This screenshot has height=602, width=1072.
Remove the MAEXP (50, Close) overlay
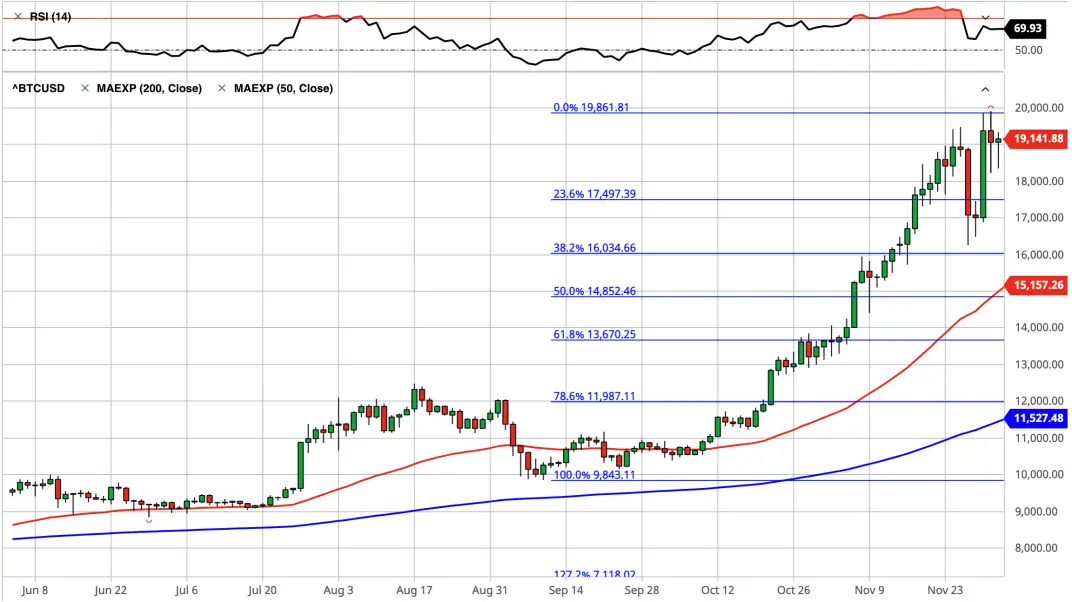(222, 88)
